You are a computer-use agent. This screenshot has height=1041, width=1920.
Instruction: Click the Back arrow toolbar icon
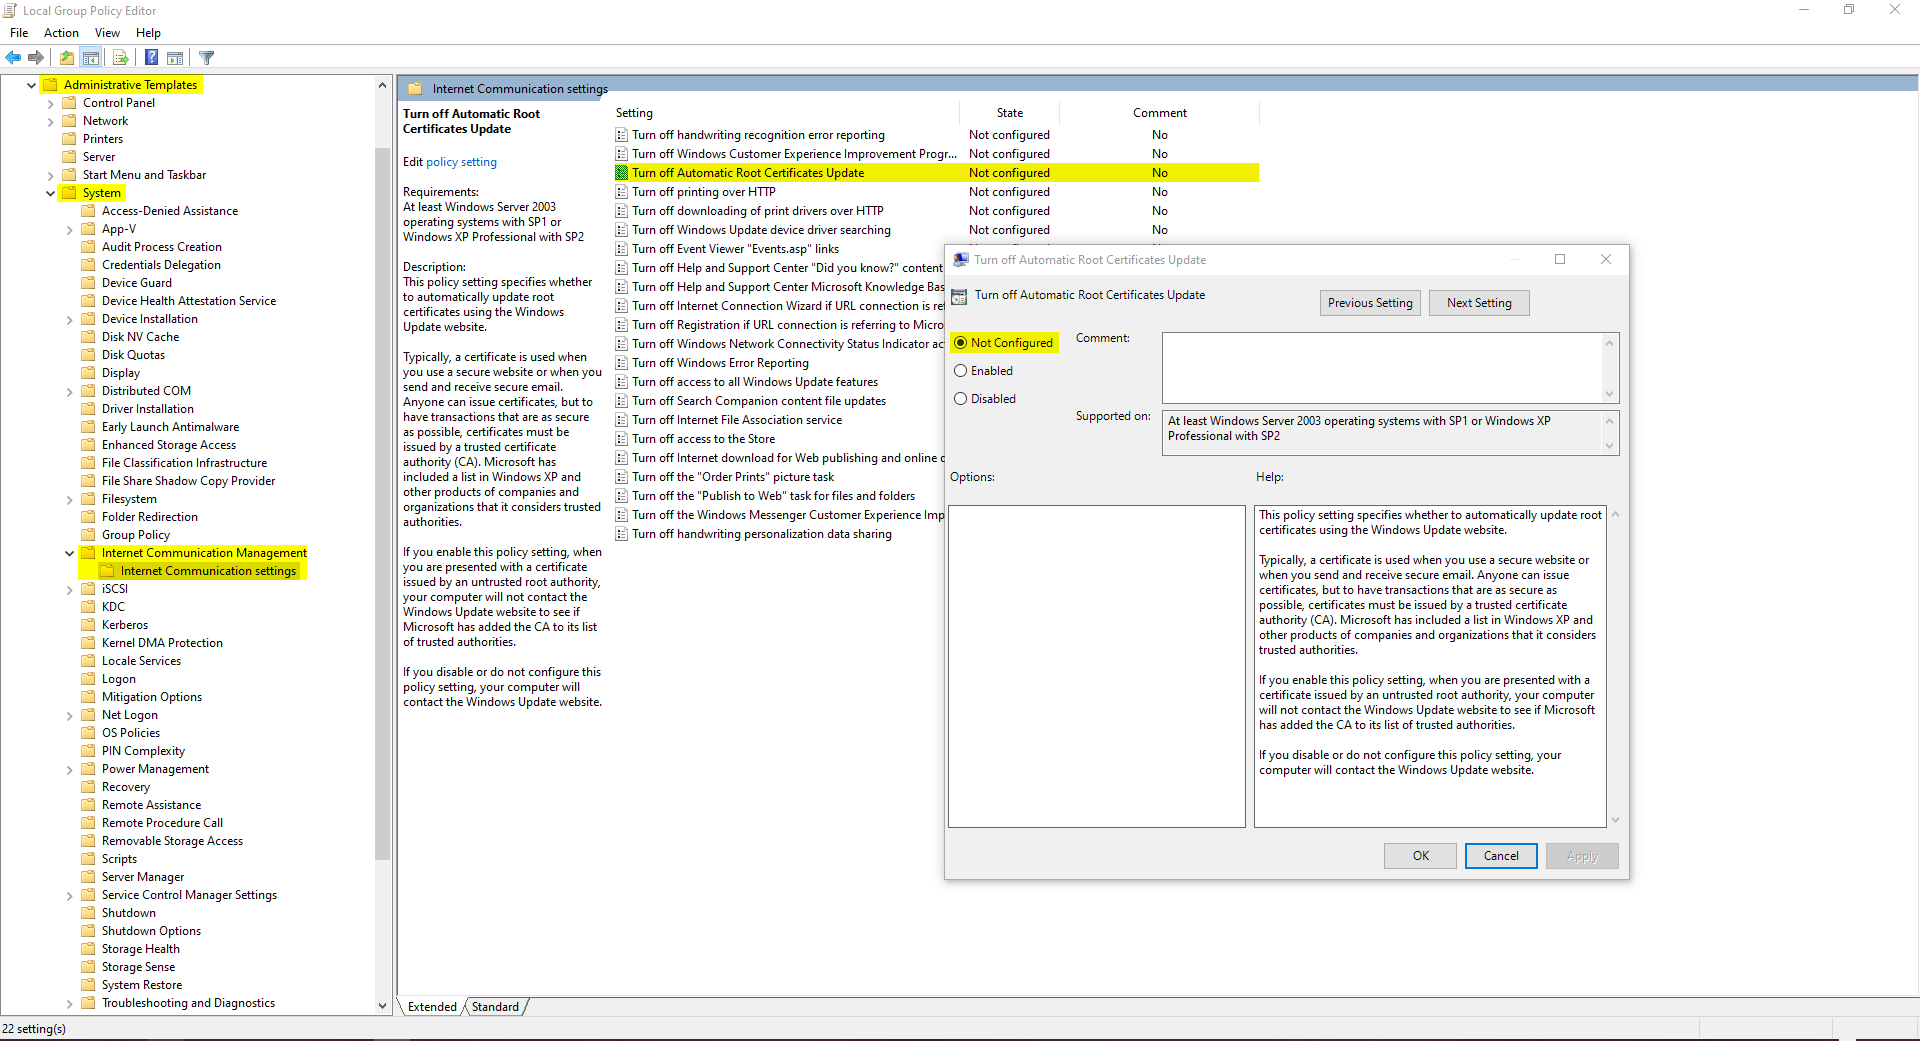[13, 58]
